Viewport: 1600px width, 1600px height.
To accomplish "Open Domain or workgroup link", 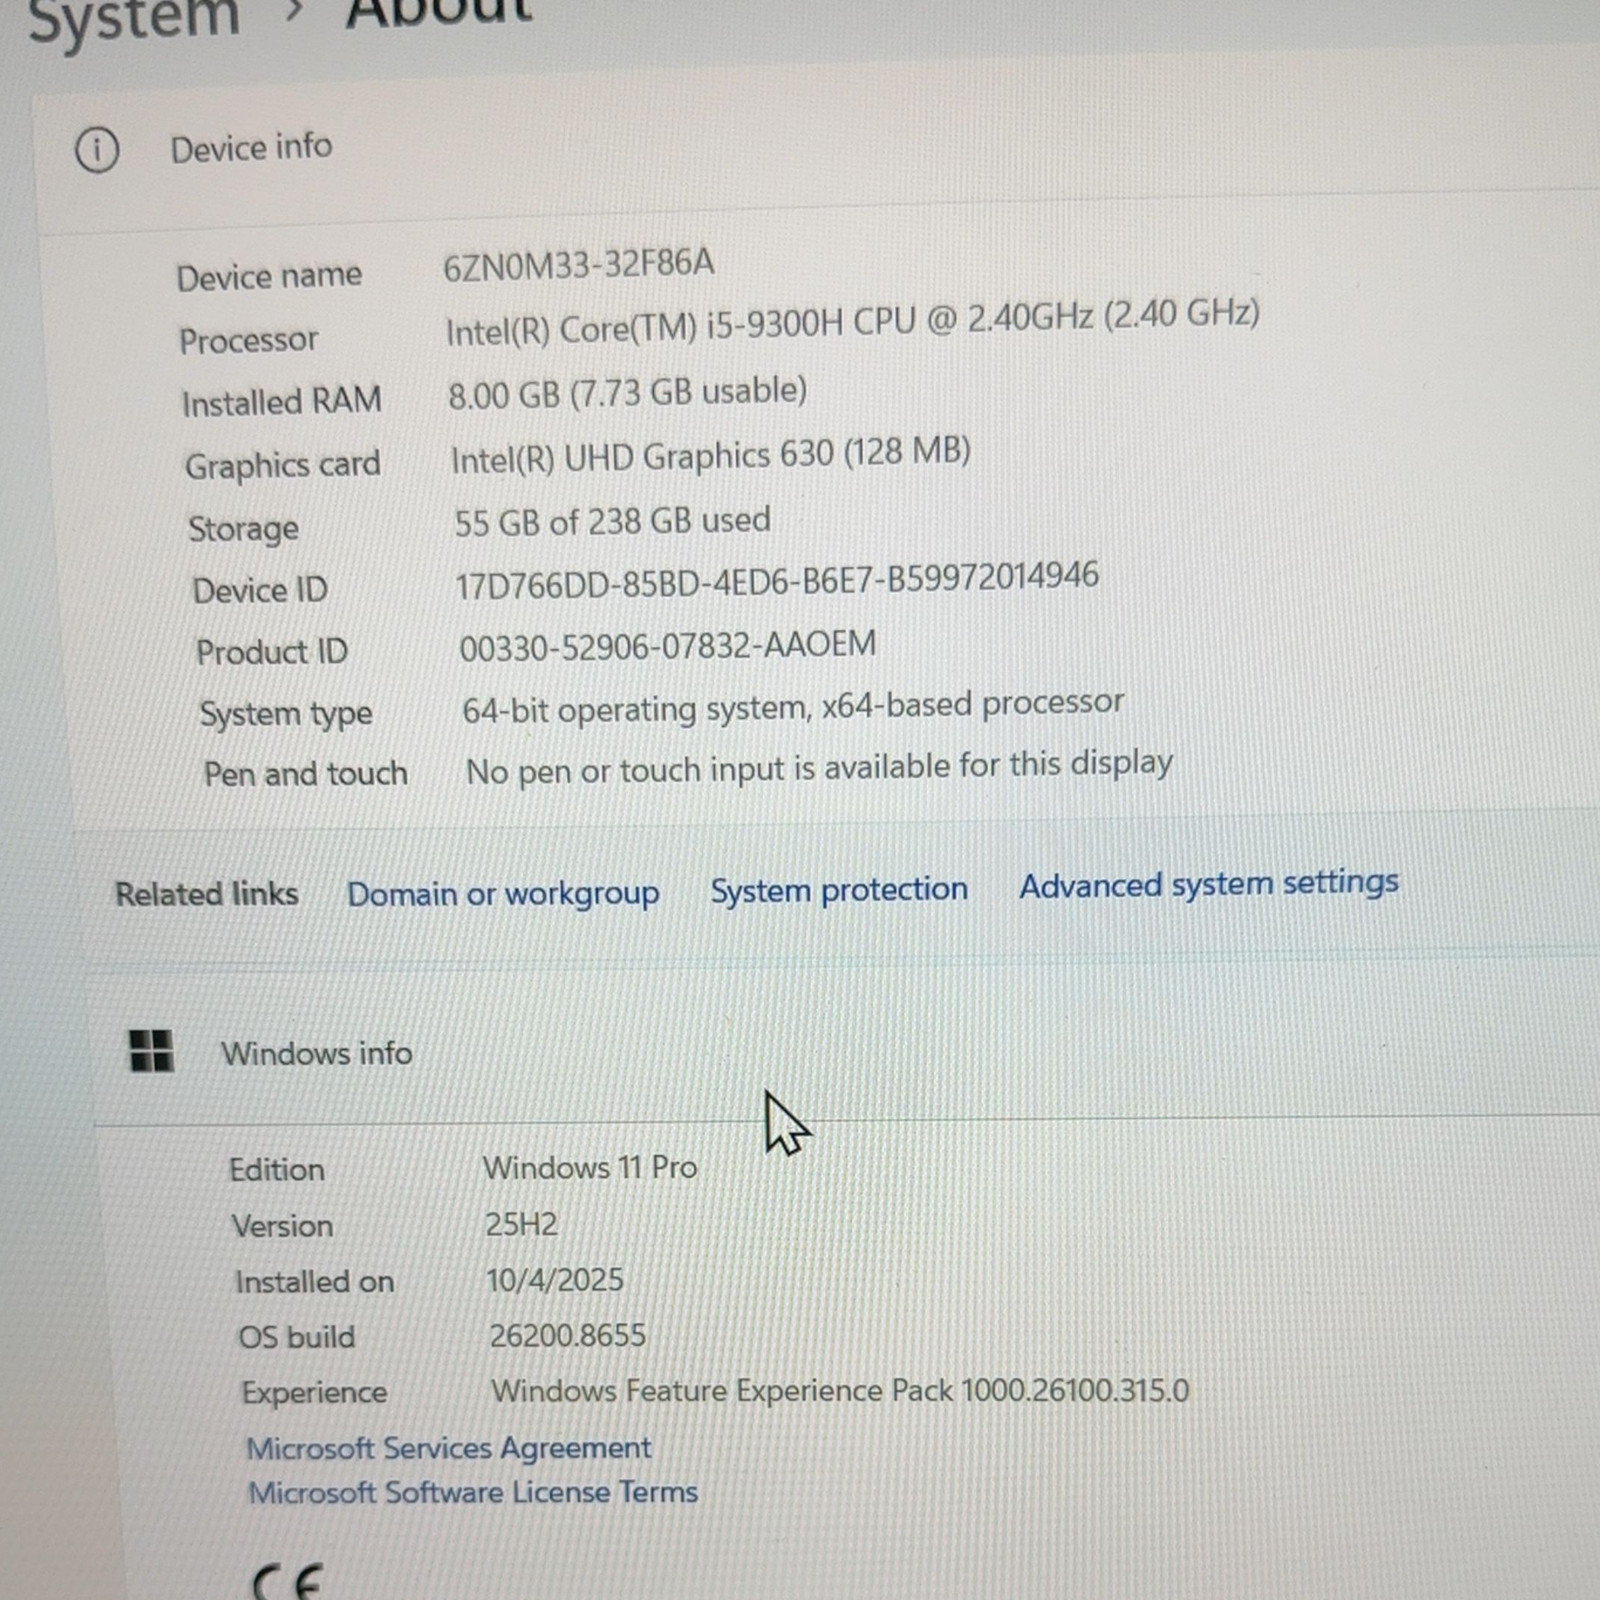I will 503,893.
